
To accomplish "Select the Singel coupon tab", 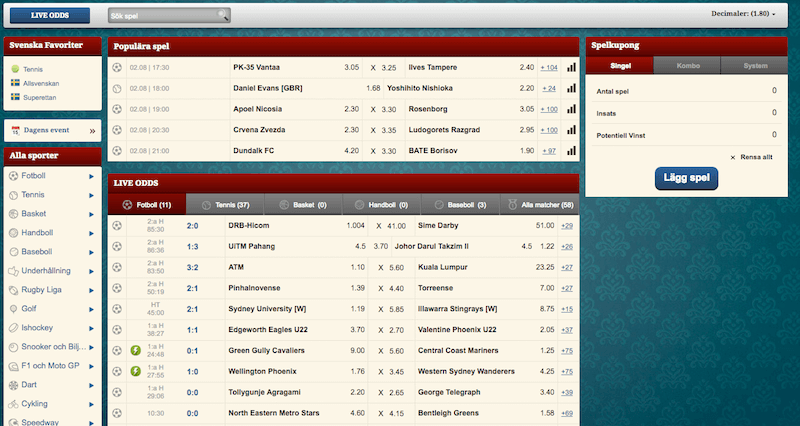I will pos(620,66).
